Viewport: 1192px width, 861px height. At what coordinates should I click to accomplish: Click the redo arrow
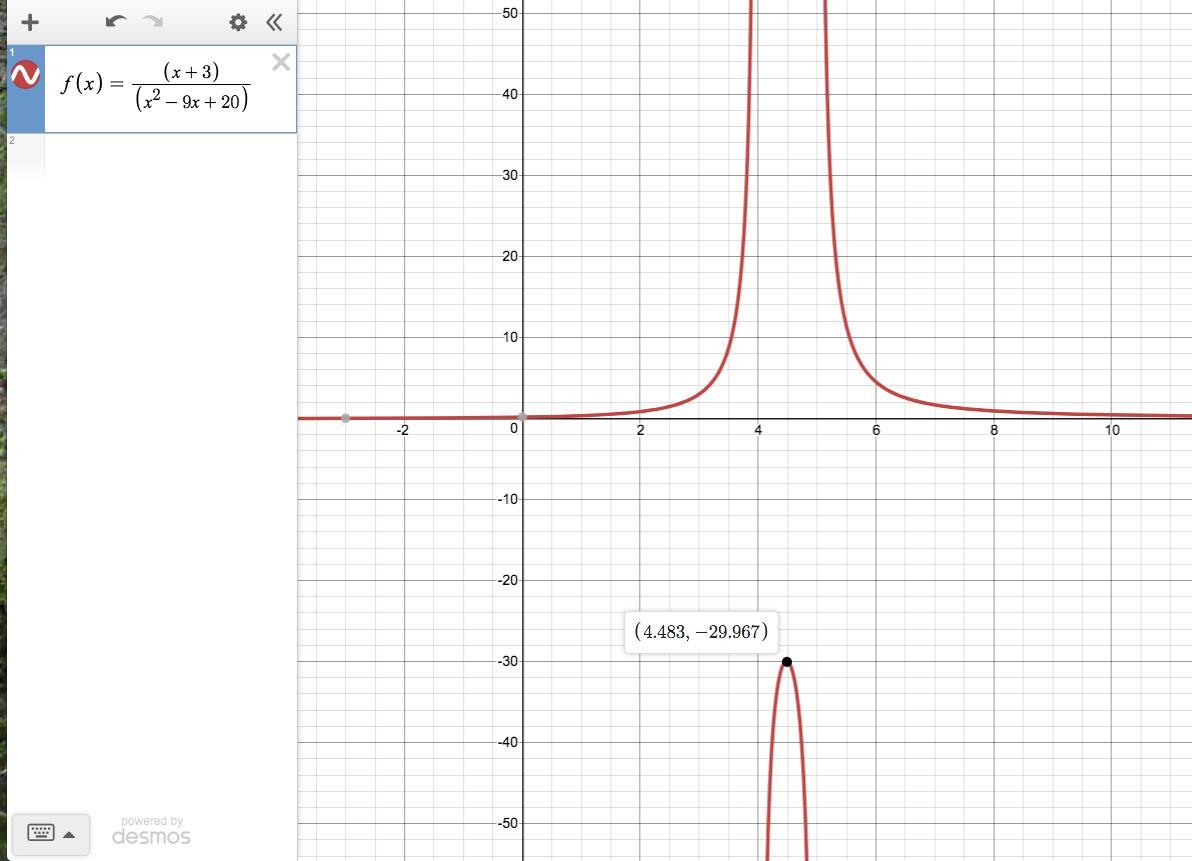coord(153,21)
